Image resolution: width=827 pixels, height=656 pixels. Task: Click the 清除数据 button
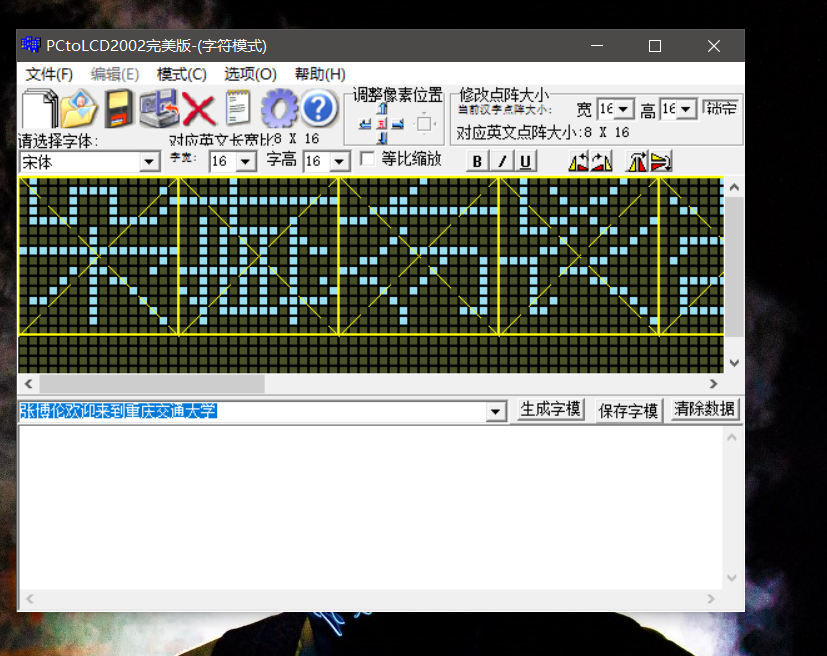[x=703, y=410]
